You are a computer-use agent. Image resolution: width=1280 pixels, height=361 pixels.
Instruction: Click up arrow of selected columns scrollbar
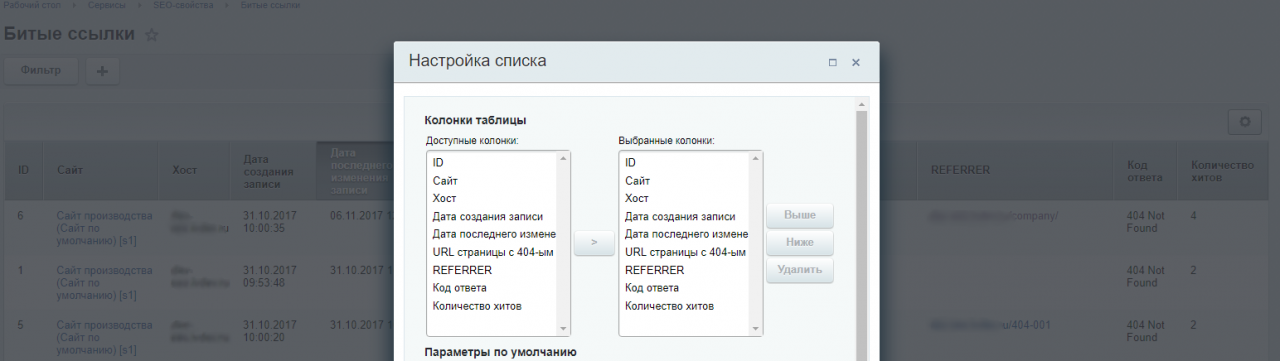tap(756, 159)
